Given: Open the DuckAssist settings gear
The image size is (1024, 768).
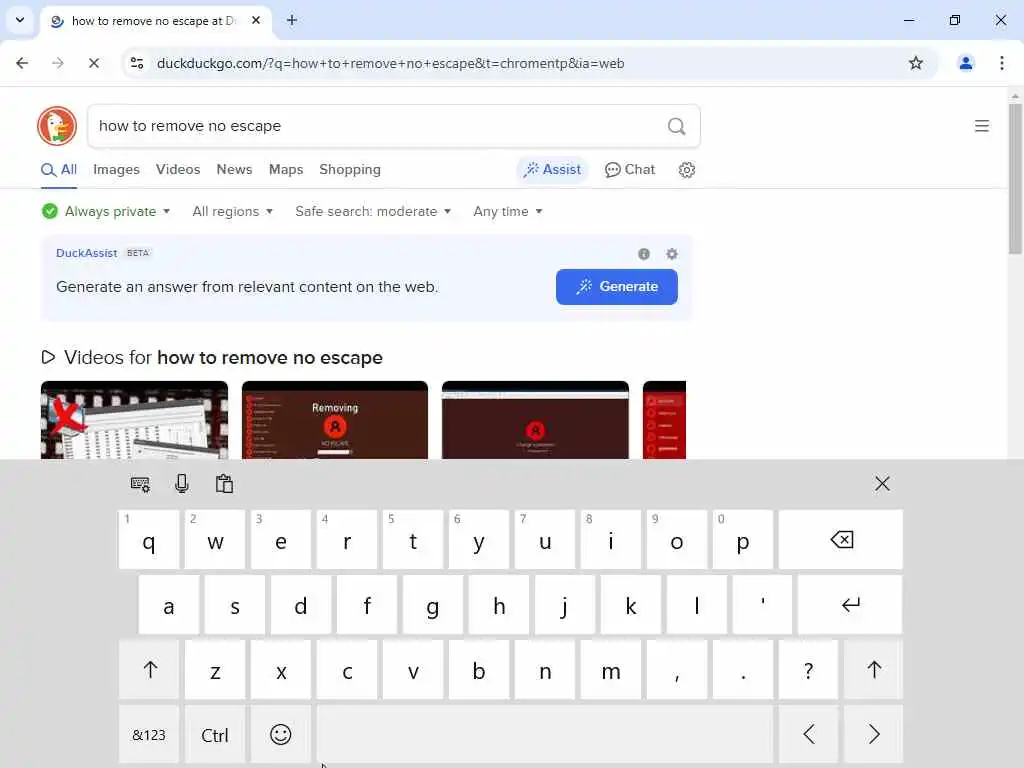Looking at the screenshot, I should point(671,254).
